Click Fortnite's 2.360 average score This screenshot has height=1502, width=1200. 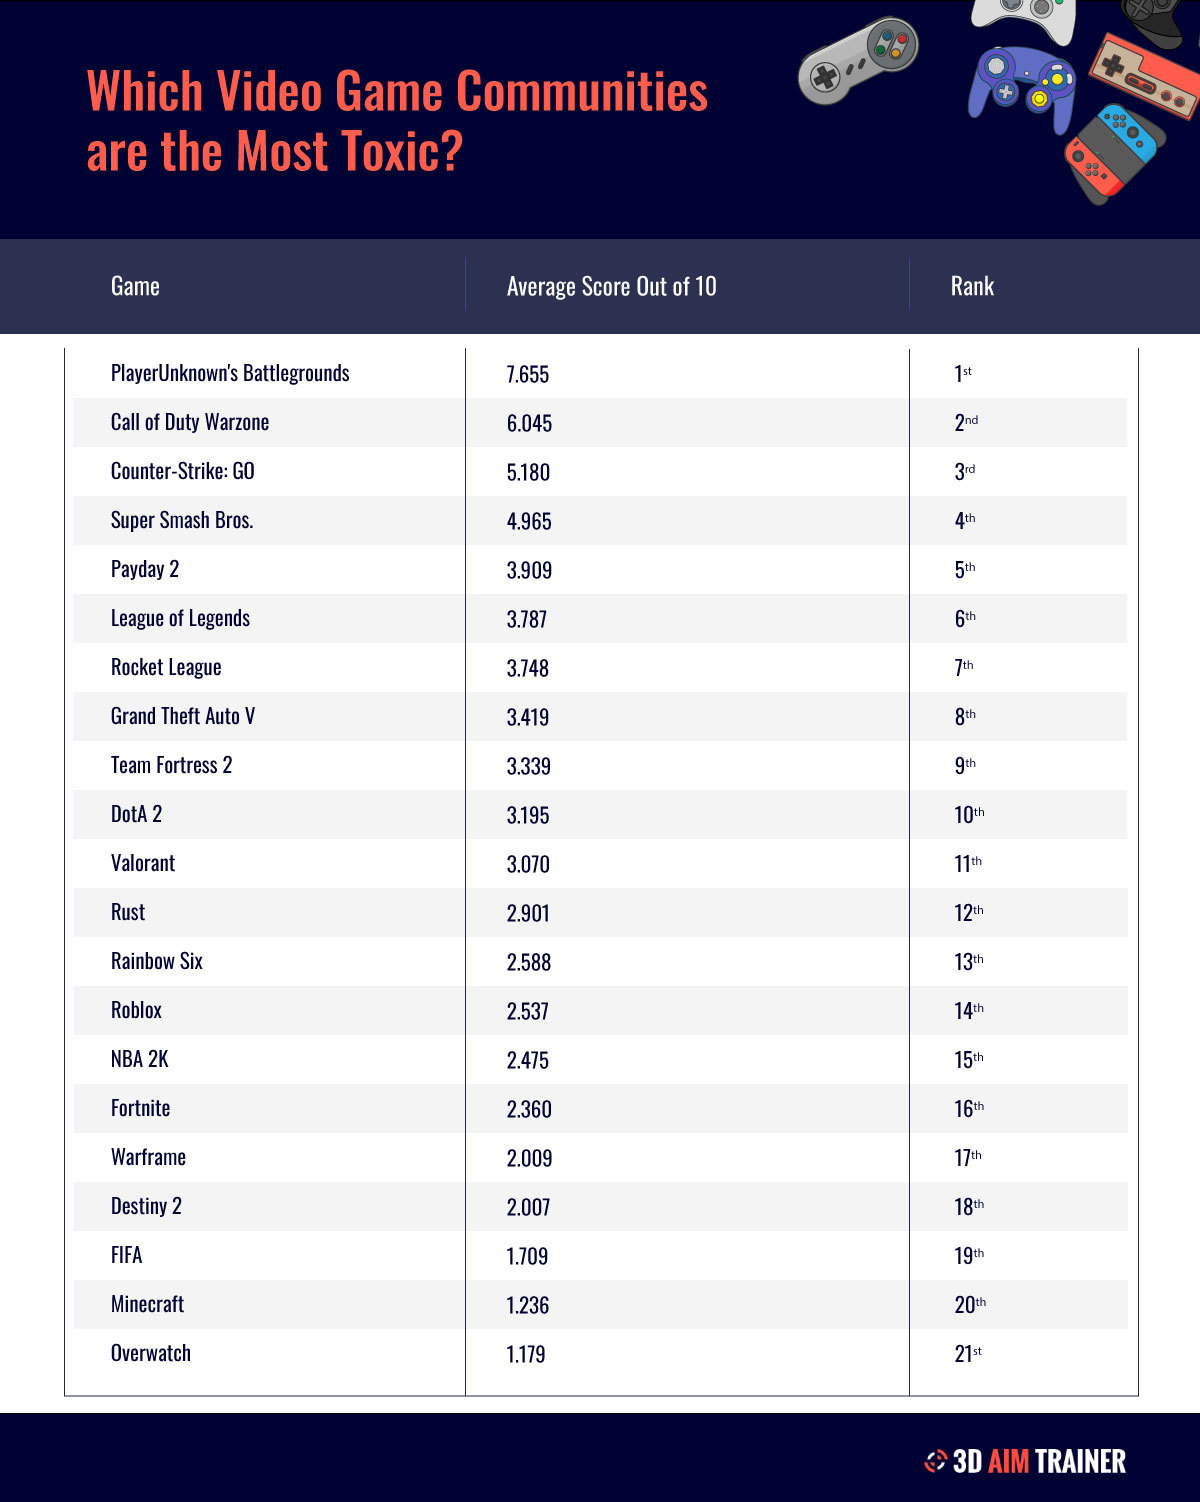point(529,1109)
